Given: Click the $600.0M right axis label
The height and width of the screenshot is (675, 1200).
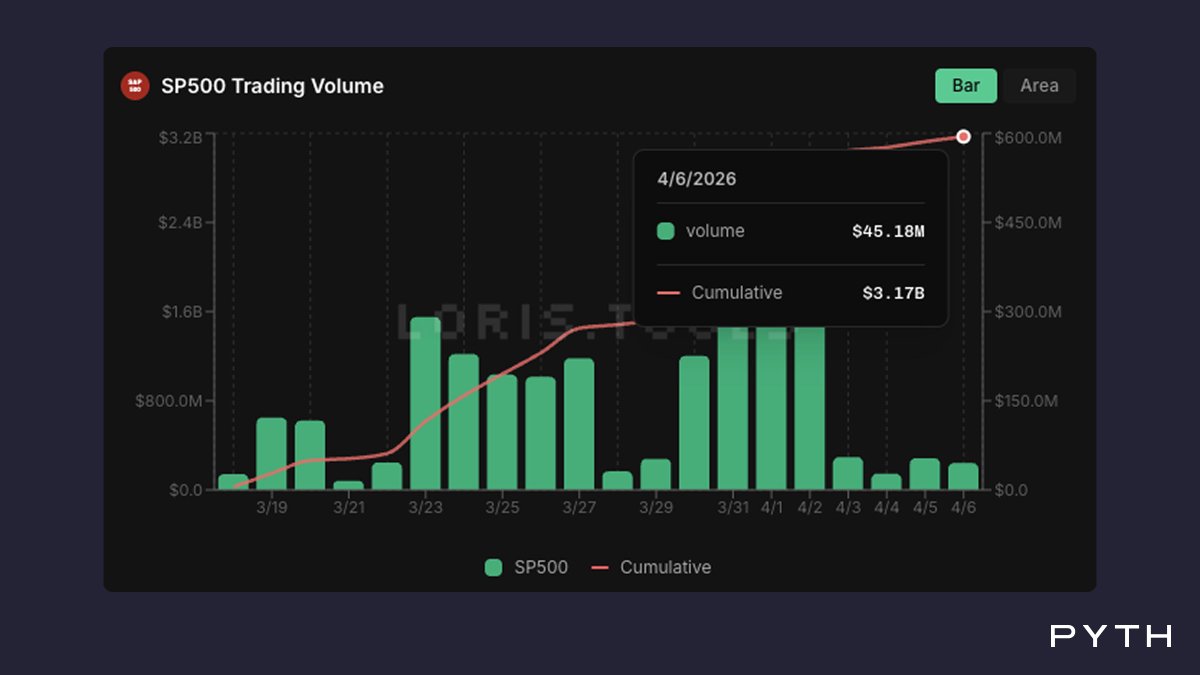Looking at the screenshot, I should [1028, 137].
